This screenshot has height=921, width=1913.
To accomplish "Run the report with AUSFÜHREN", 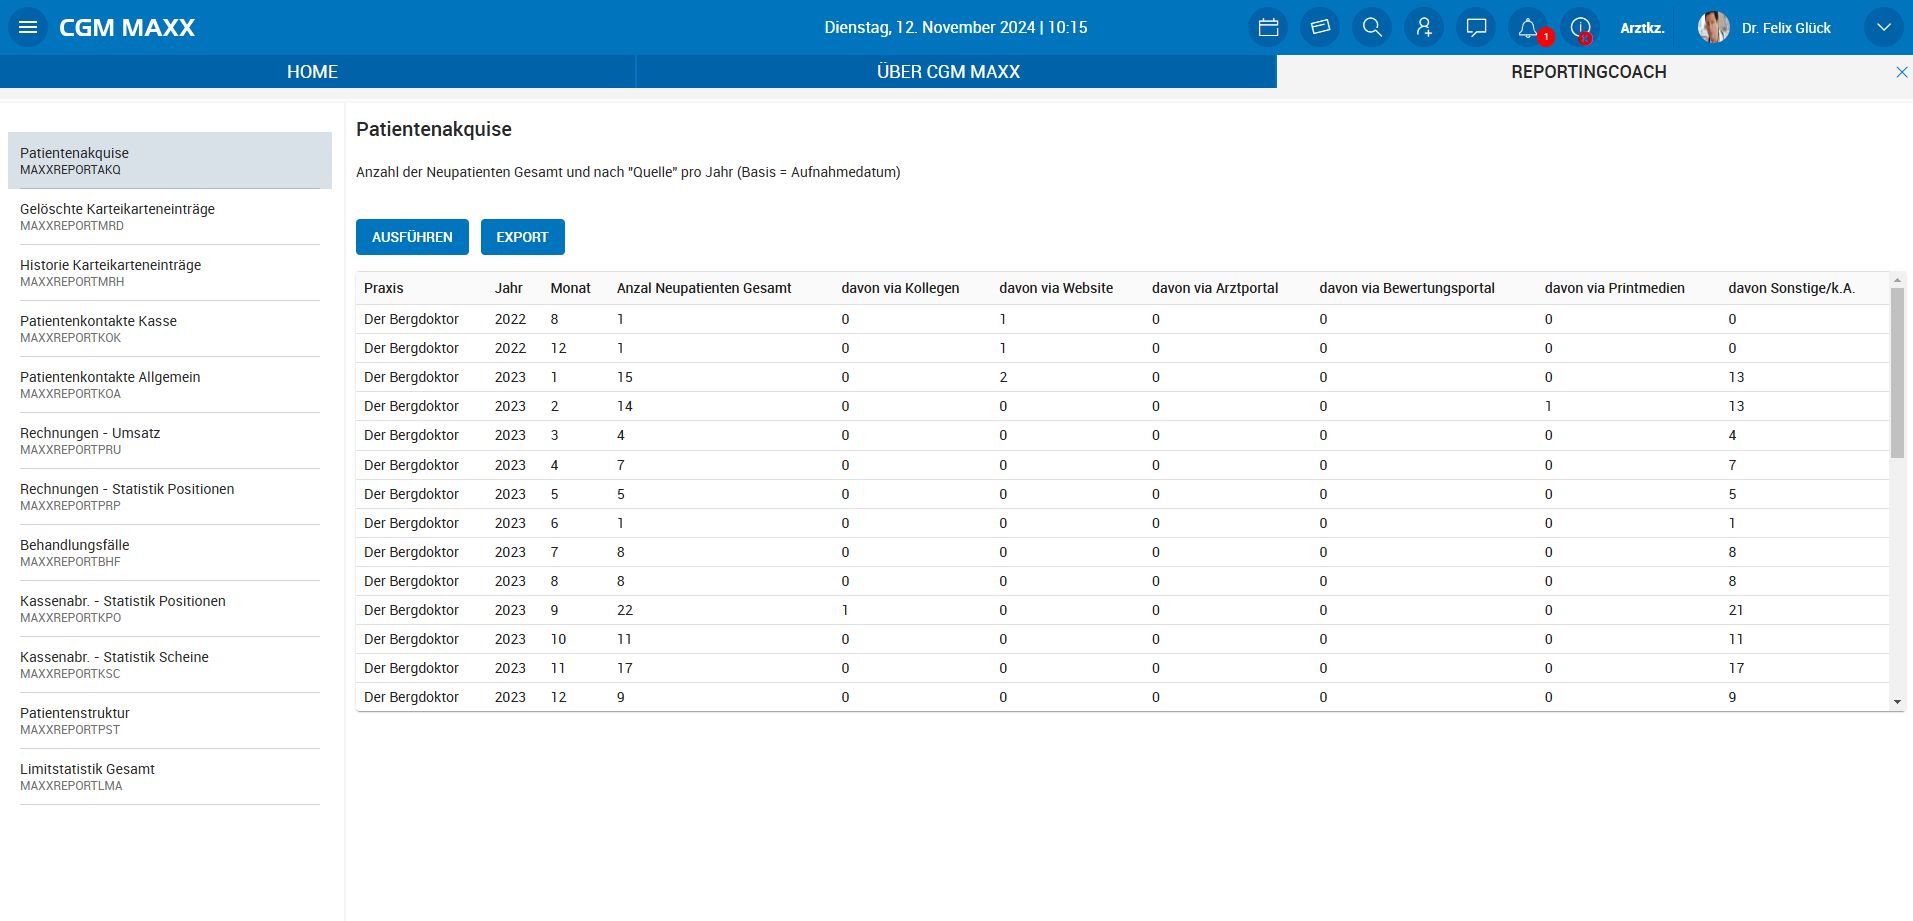I will point(412,237).
